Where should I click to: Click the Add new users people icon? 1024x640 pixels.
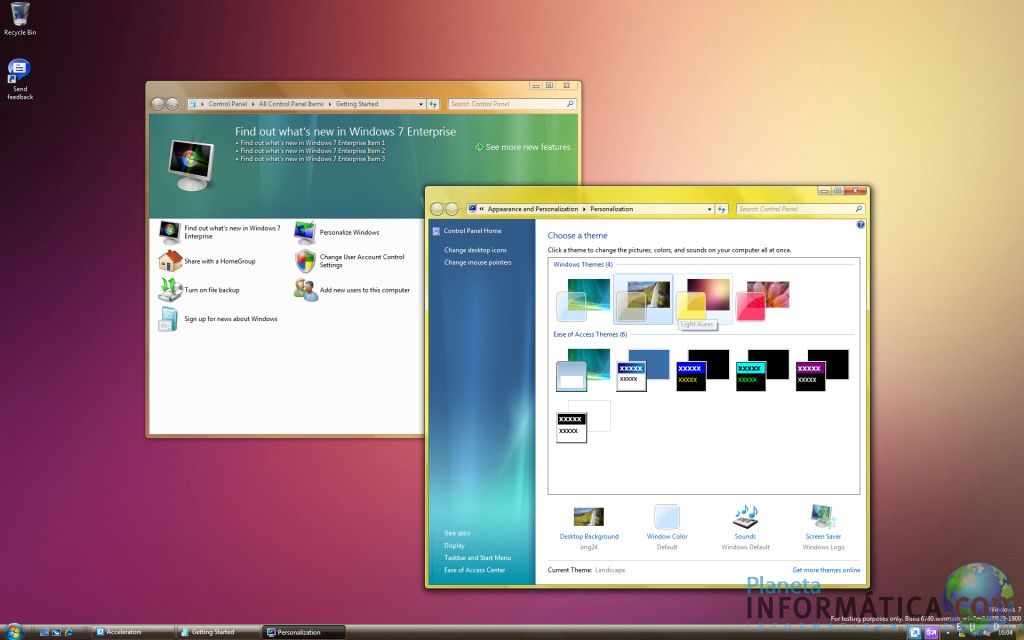305,289
